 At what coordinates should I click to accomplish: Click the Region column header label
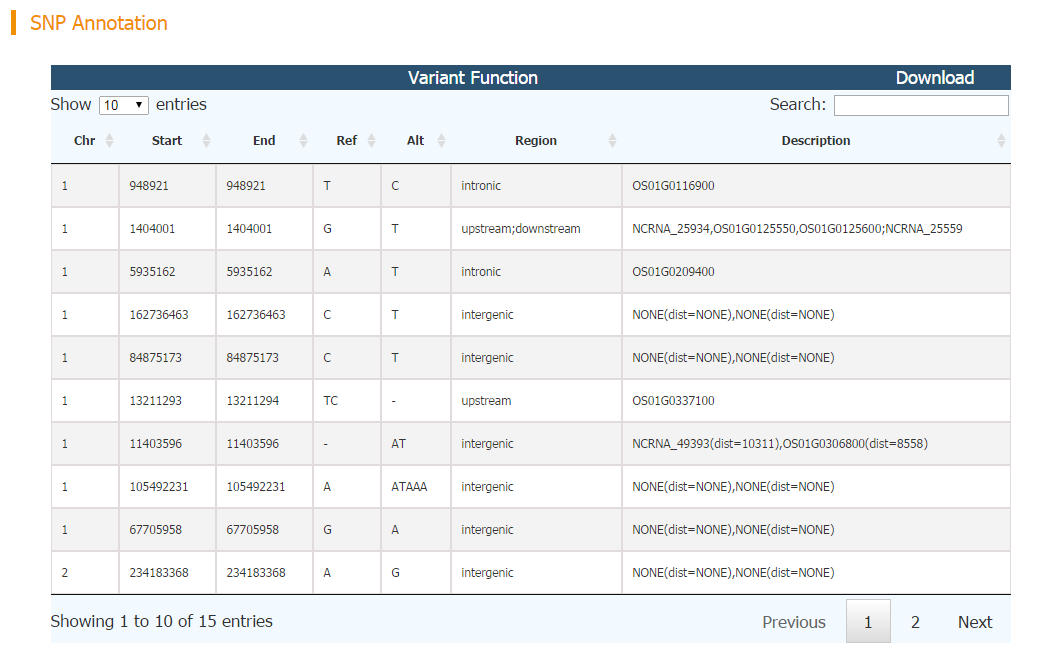536,141
